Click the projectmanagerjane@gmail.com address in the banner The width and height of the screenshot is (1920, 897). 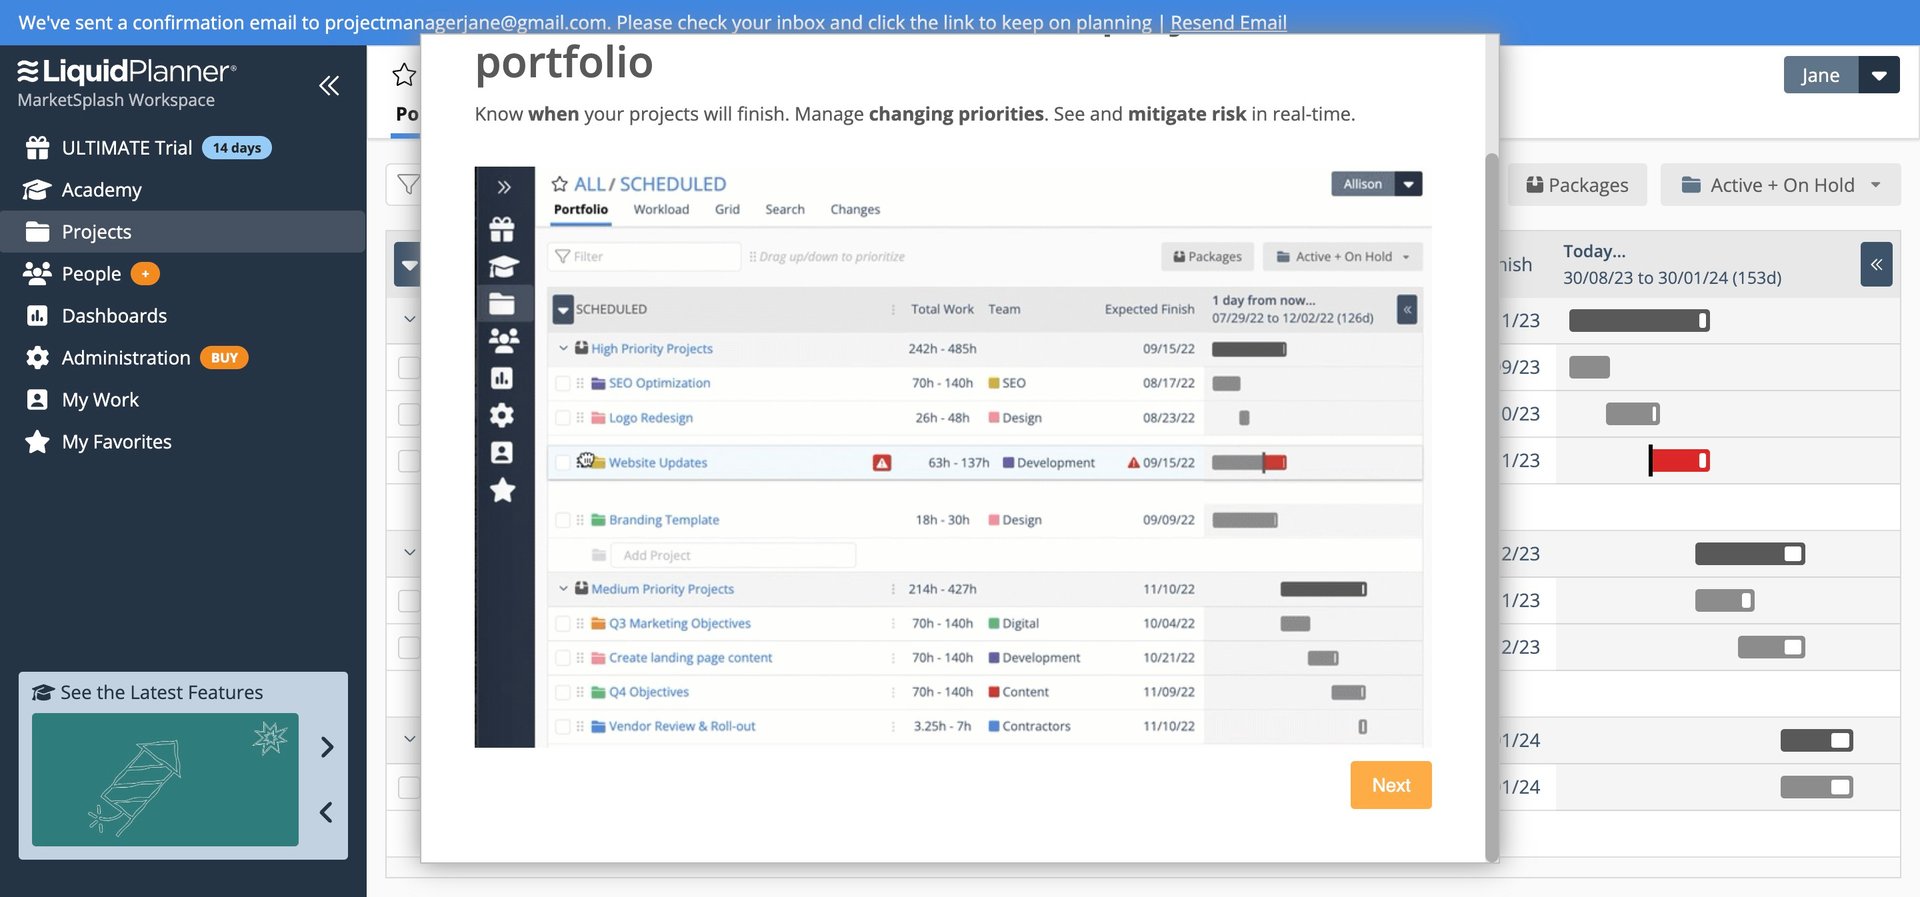466,22
